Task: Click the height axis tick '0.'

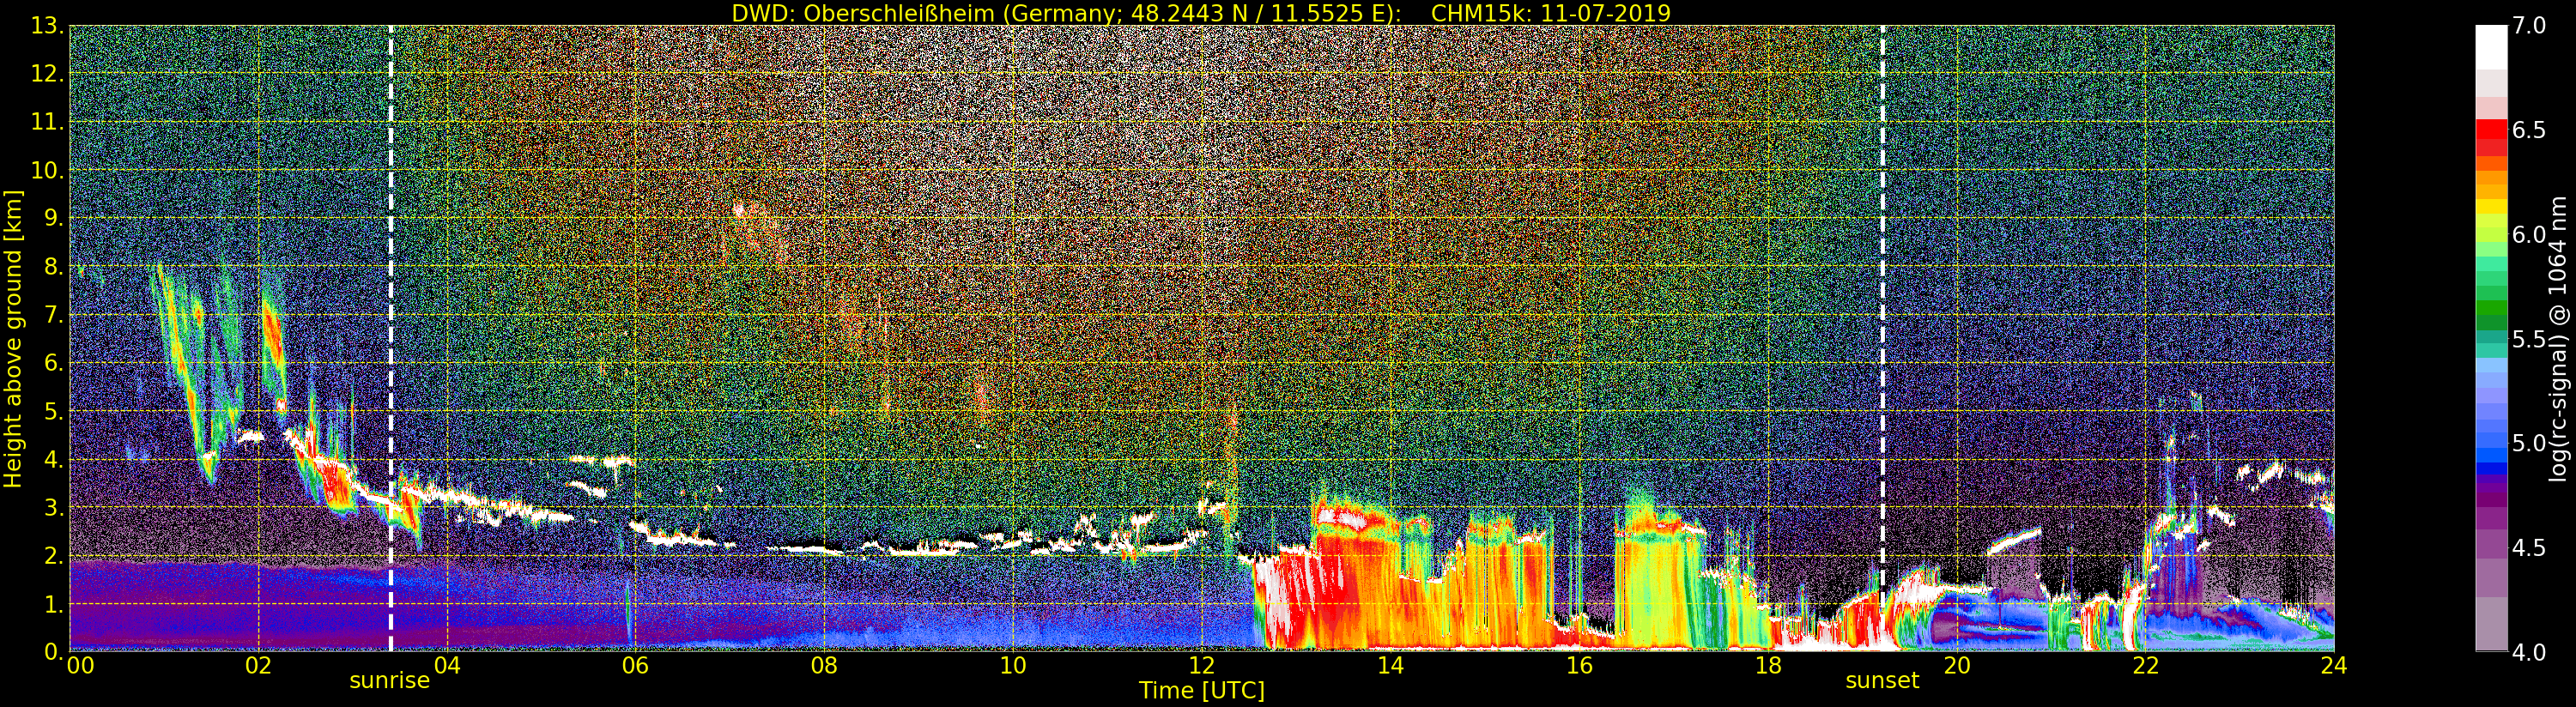Action: point(53,652)
